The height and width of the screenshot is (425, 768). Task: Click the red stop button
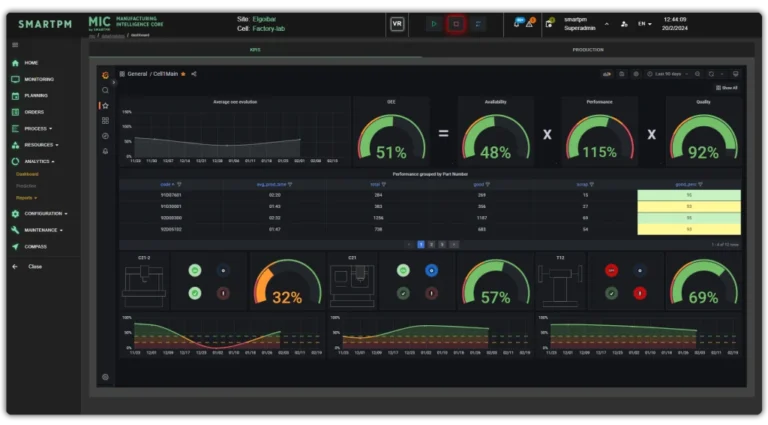[x=456, y=24]
